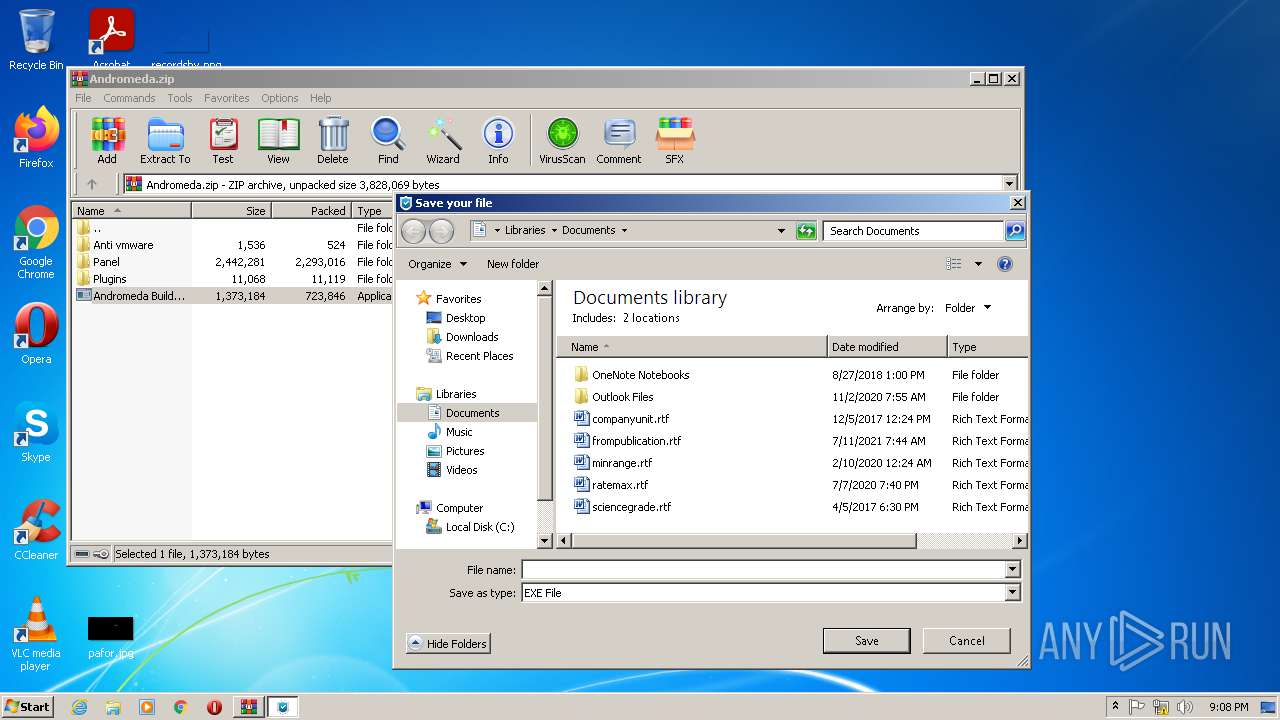
Task: Expand the view options arrow
Action: [978, 264]
